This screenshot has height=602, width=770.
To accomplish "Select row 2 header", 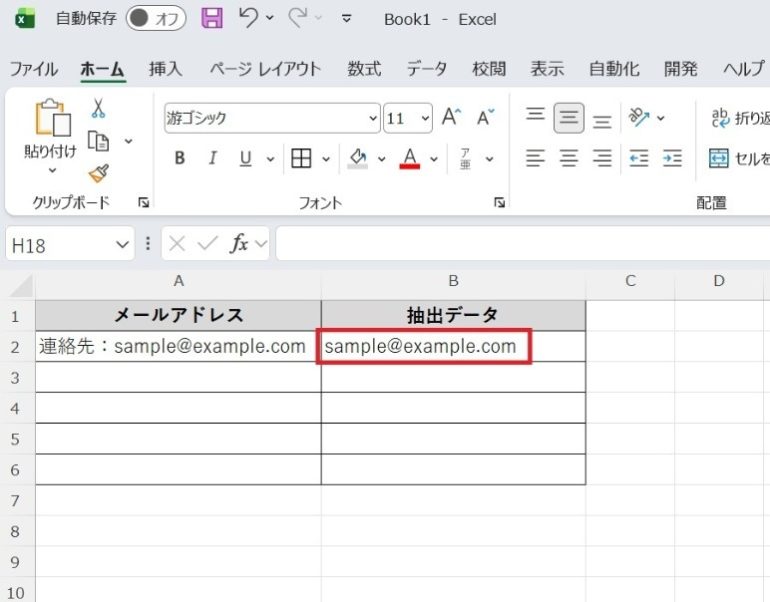I will (x=16, y=347).
